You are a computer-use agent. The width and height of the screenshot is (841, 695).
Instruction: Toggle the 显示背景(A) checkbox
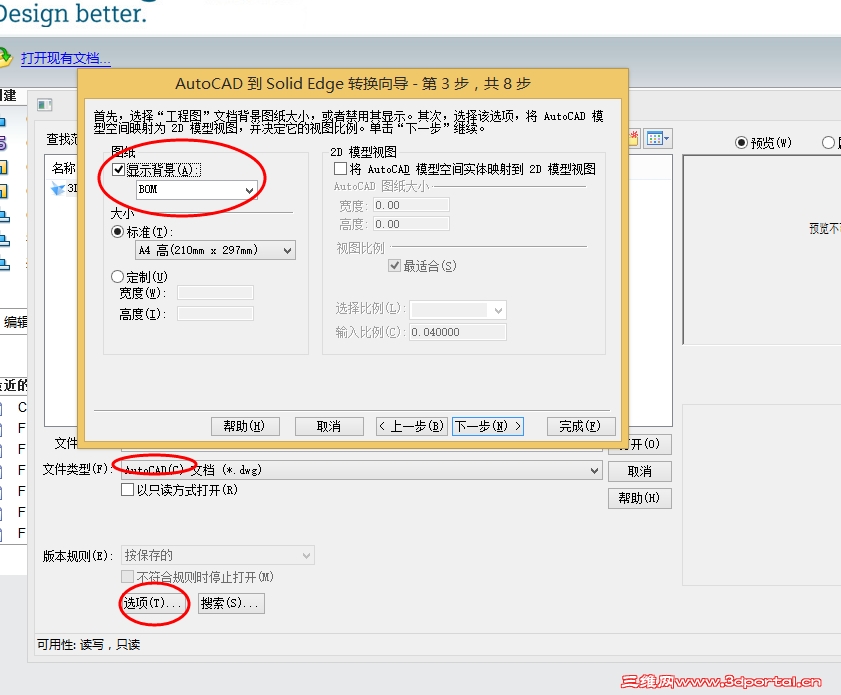tap(119, 170)
